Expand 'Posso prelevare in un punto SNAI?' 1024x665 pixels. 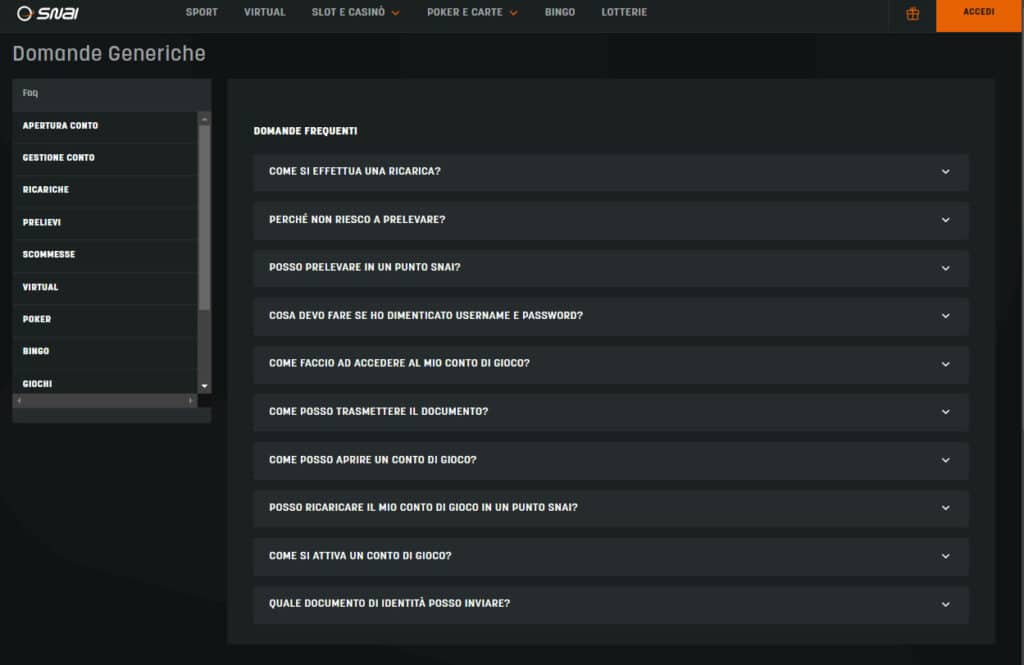tap(610, 268)
